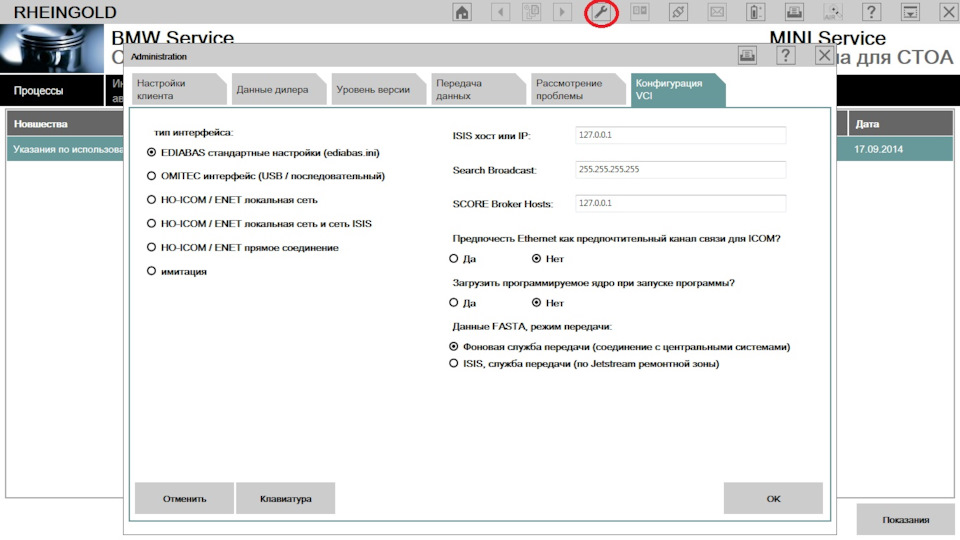
Task: Click the Дата column header
Action: tap(901, 124)
